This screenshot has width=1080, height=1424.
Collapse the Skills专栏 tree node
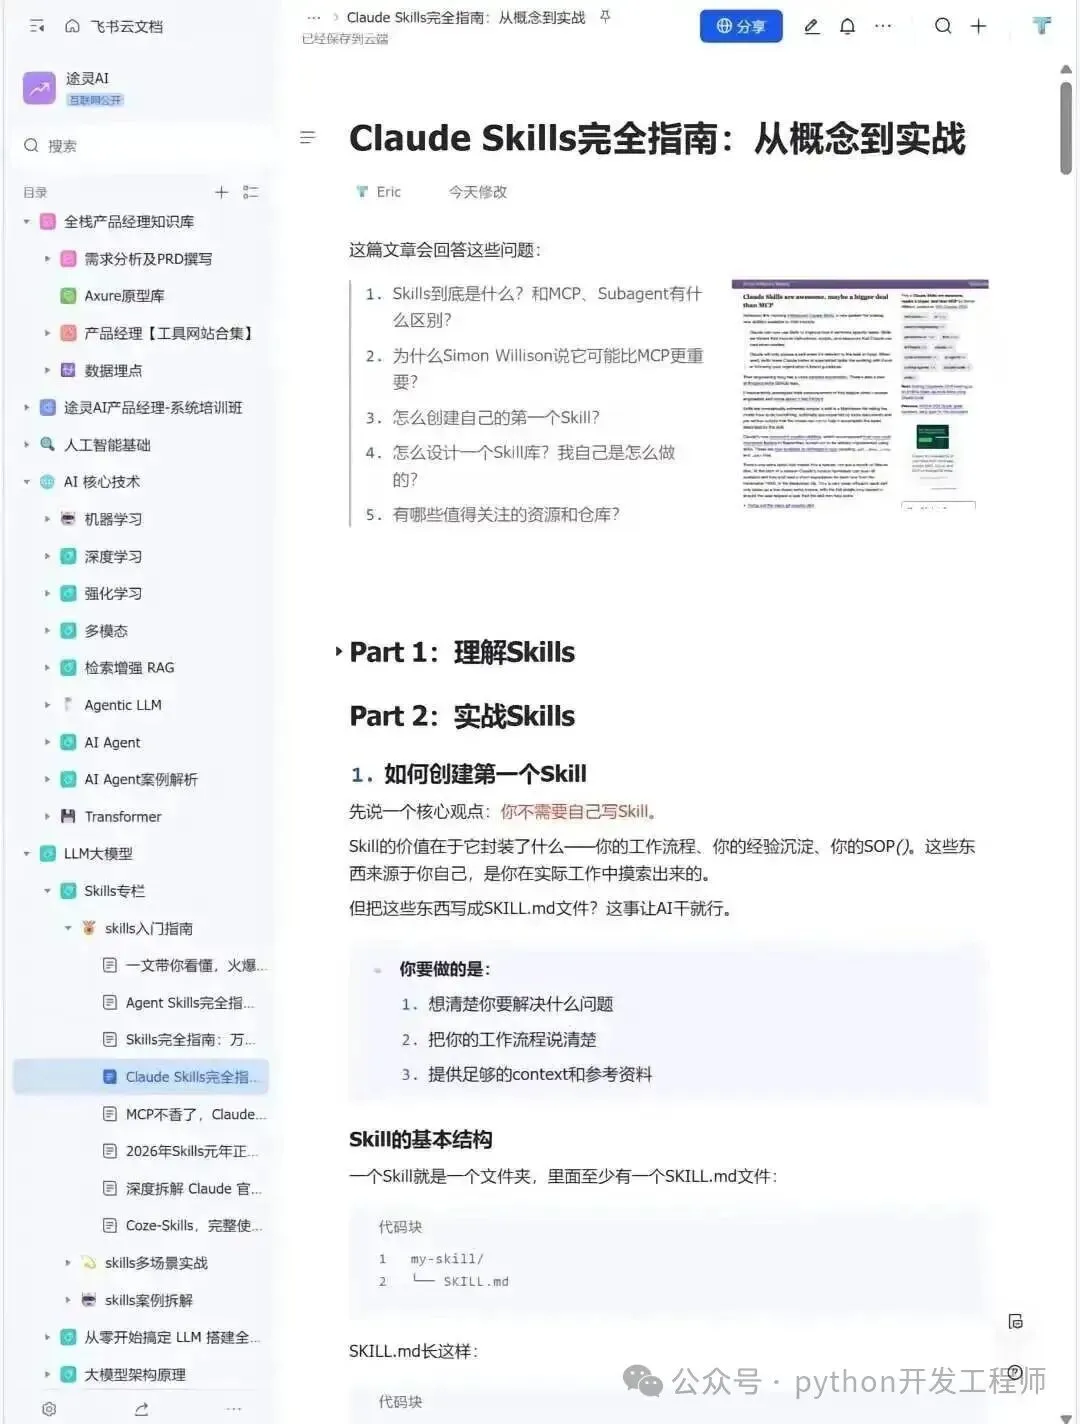(x=47, y=891)
